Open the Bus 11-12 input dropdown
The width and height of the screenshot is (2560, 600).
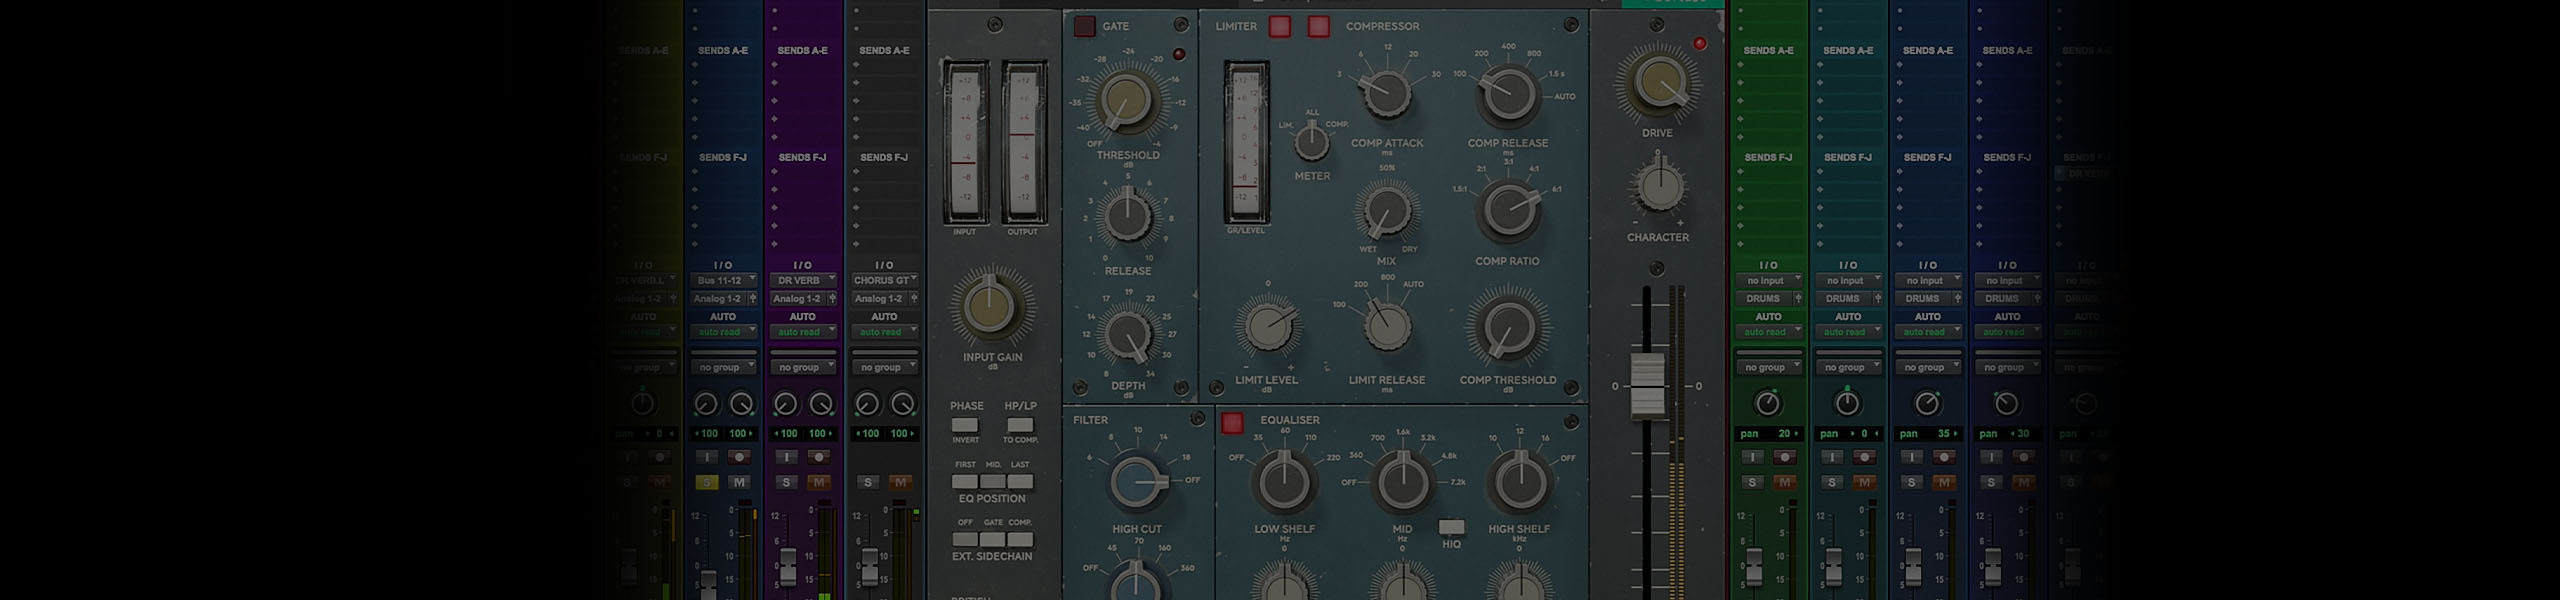click(x=723, y=281)
